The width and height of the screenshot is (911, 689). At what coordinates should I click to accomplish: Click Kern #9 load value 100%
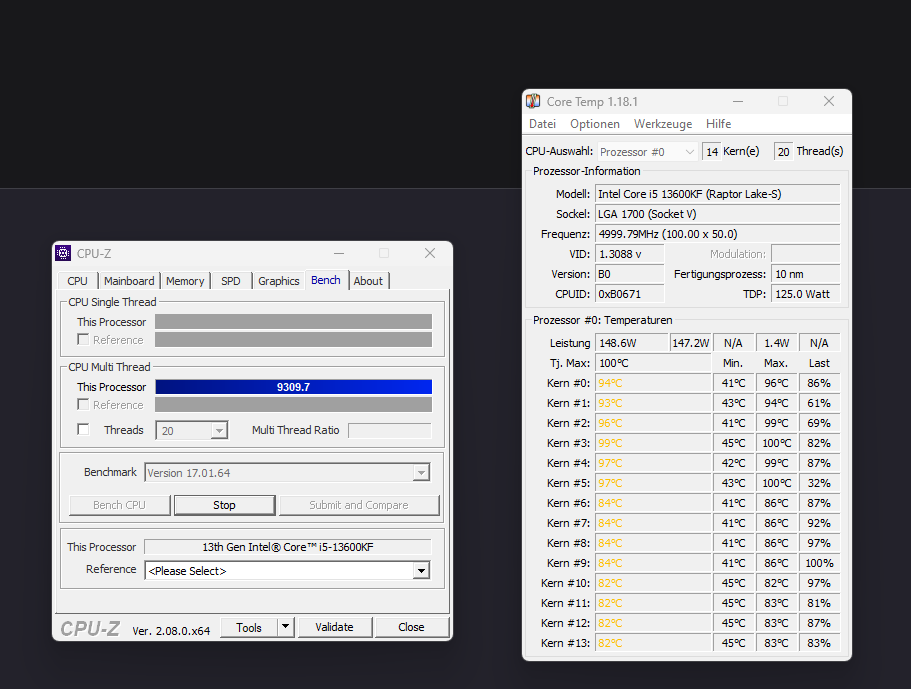pyautogui.click(x=819, y=563)
